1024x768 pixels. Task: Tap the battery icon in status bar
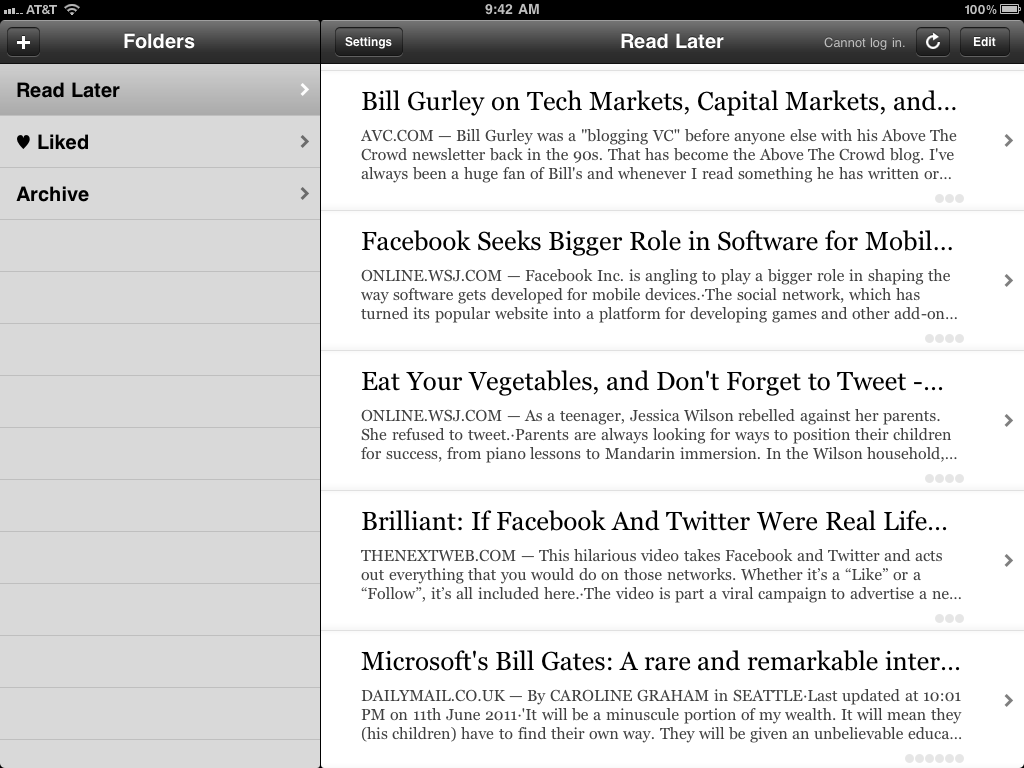point(1009,9)
